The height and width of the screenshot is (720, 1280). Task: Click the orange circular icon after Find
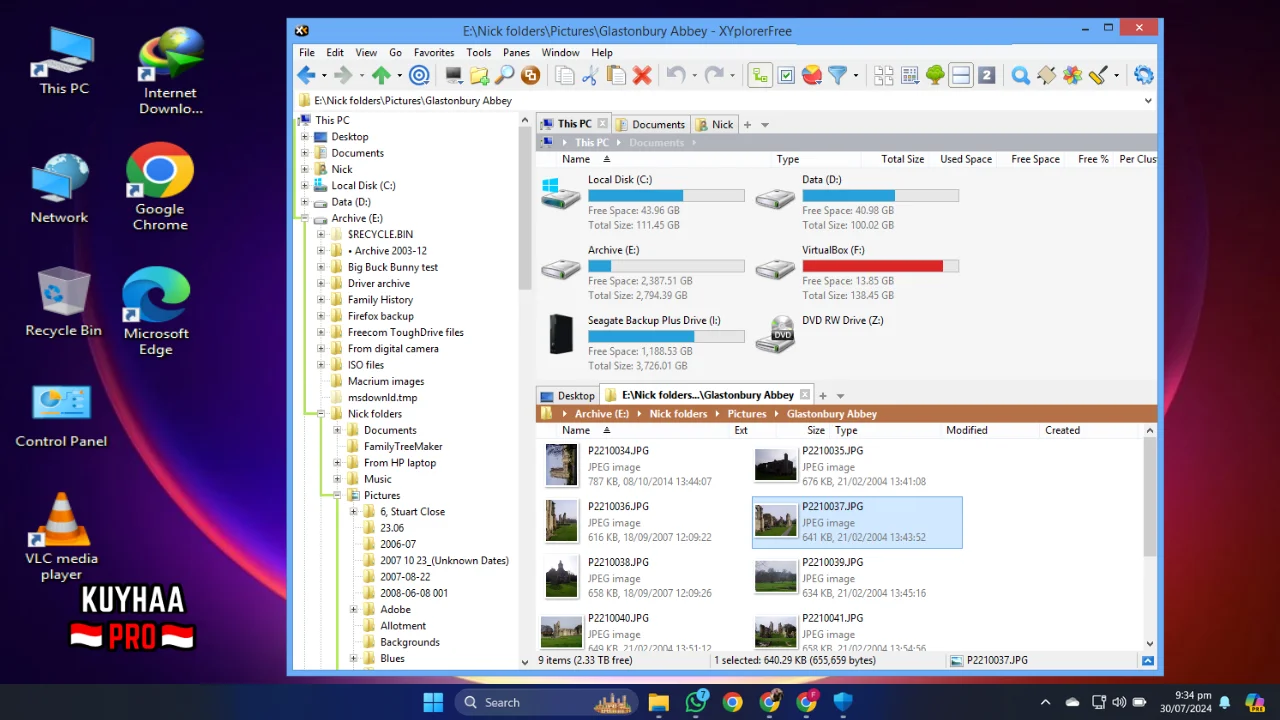tap(531, 75)
